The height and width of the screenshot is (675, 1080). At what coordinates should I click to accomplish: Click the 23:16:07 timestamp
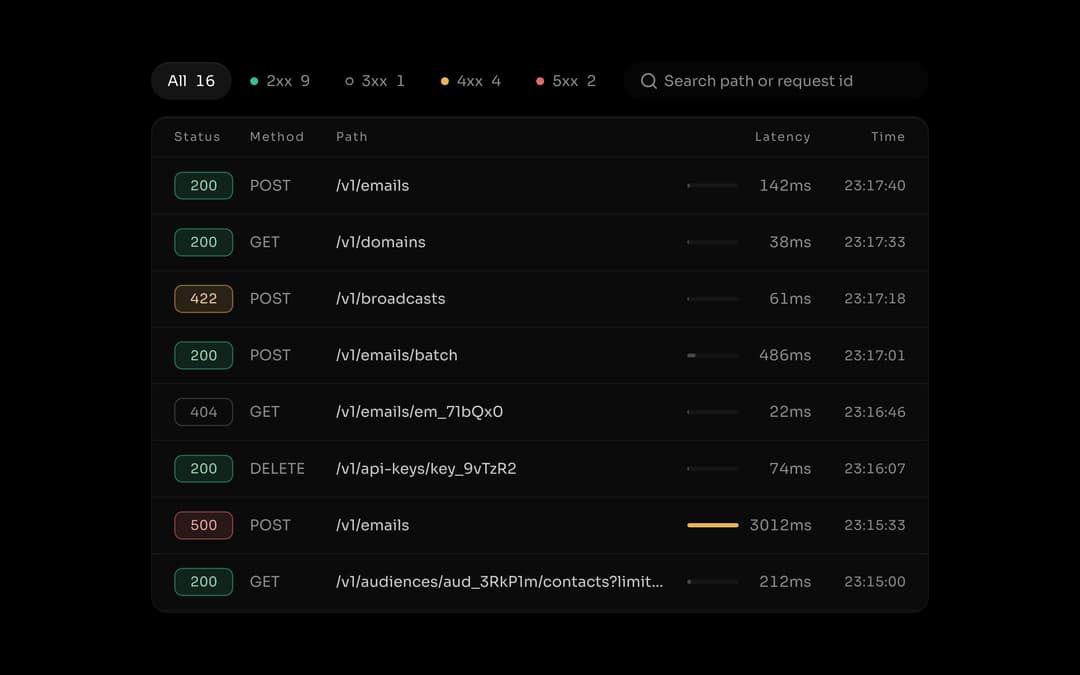click(875, 468)
